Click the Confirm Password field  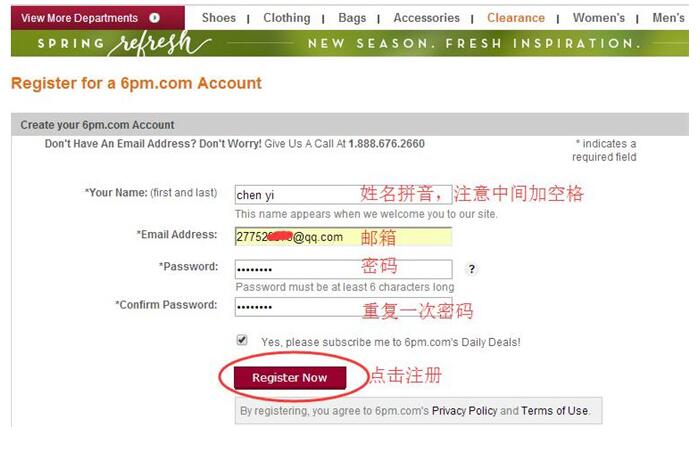click(343, 307)
